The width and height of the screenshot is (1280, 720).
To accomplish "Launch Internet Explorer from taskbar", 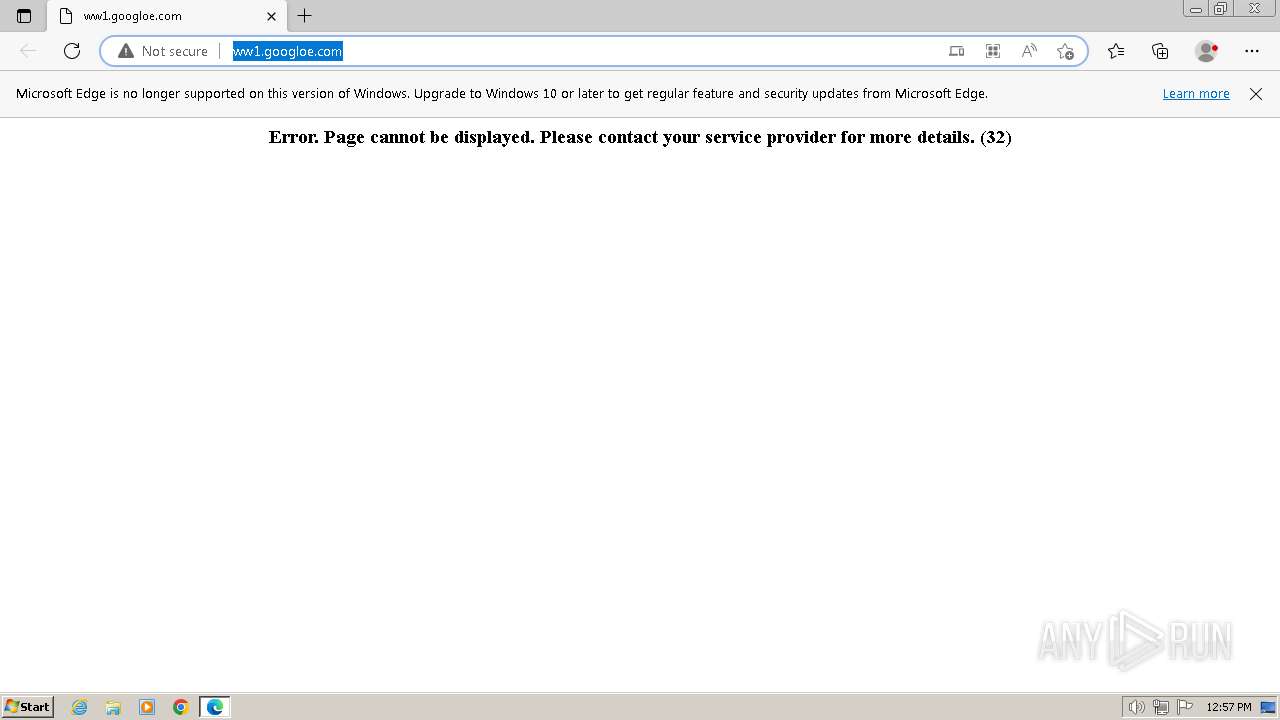I will coord(80,707).
